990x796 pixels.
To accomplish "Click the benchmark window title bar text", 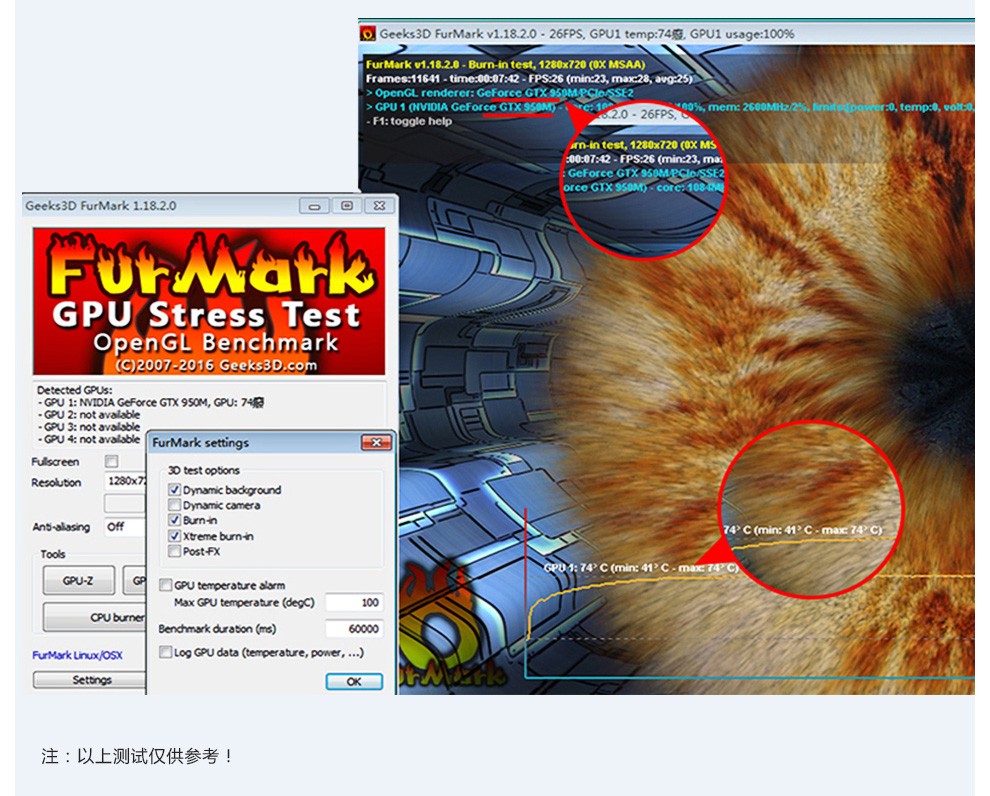I will click(x=587, y=34).
